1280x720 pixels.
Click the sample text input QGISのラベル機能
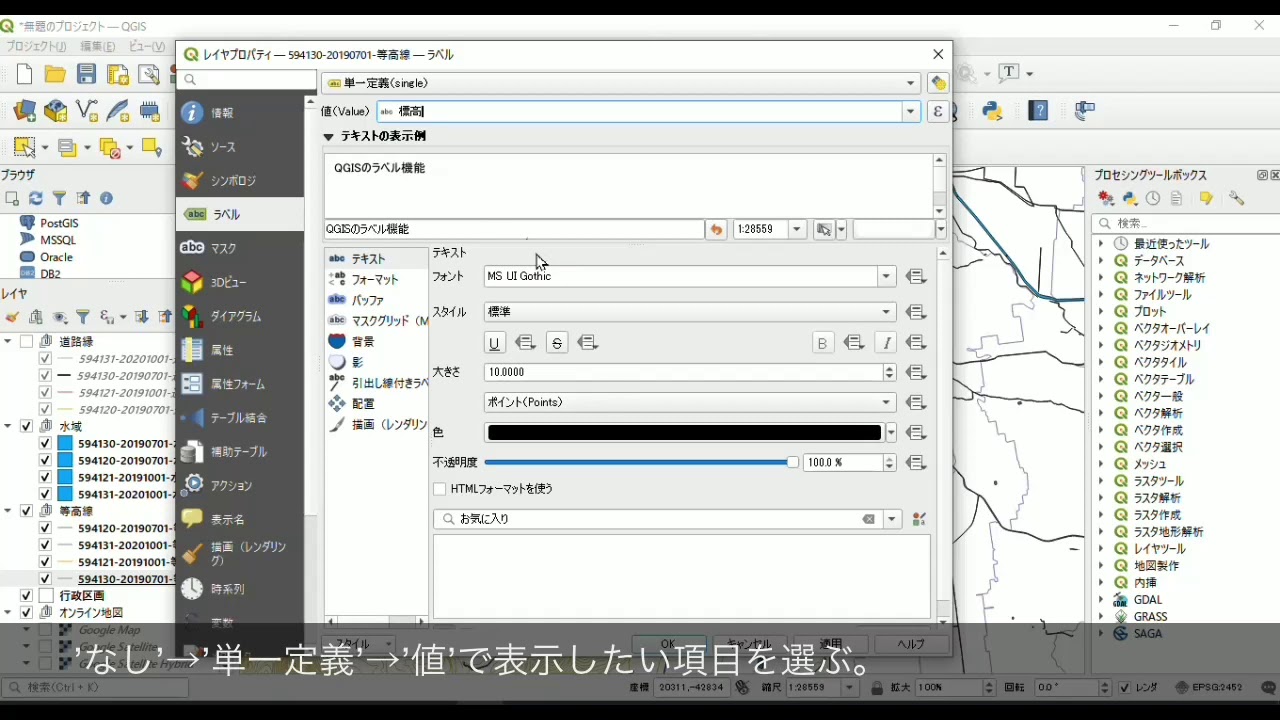click(x=514, y=230)
